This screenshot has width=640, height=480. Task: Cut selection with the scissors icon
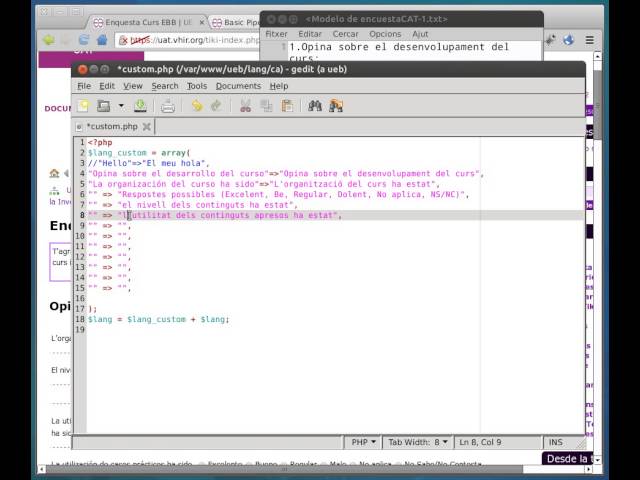coord(245,106)
